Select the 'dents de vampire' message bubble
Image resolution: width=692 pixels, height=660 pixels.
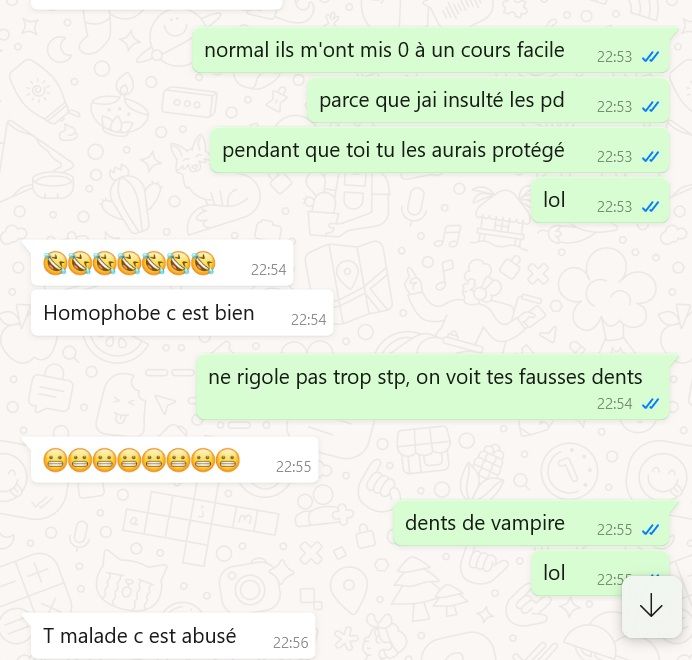pyautogui.click(x=531, y=523)
